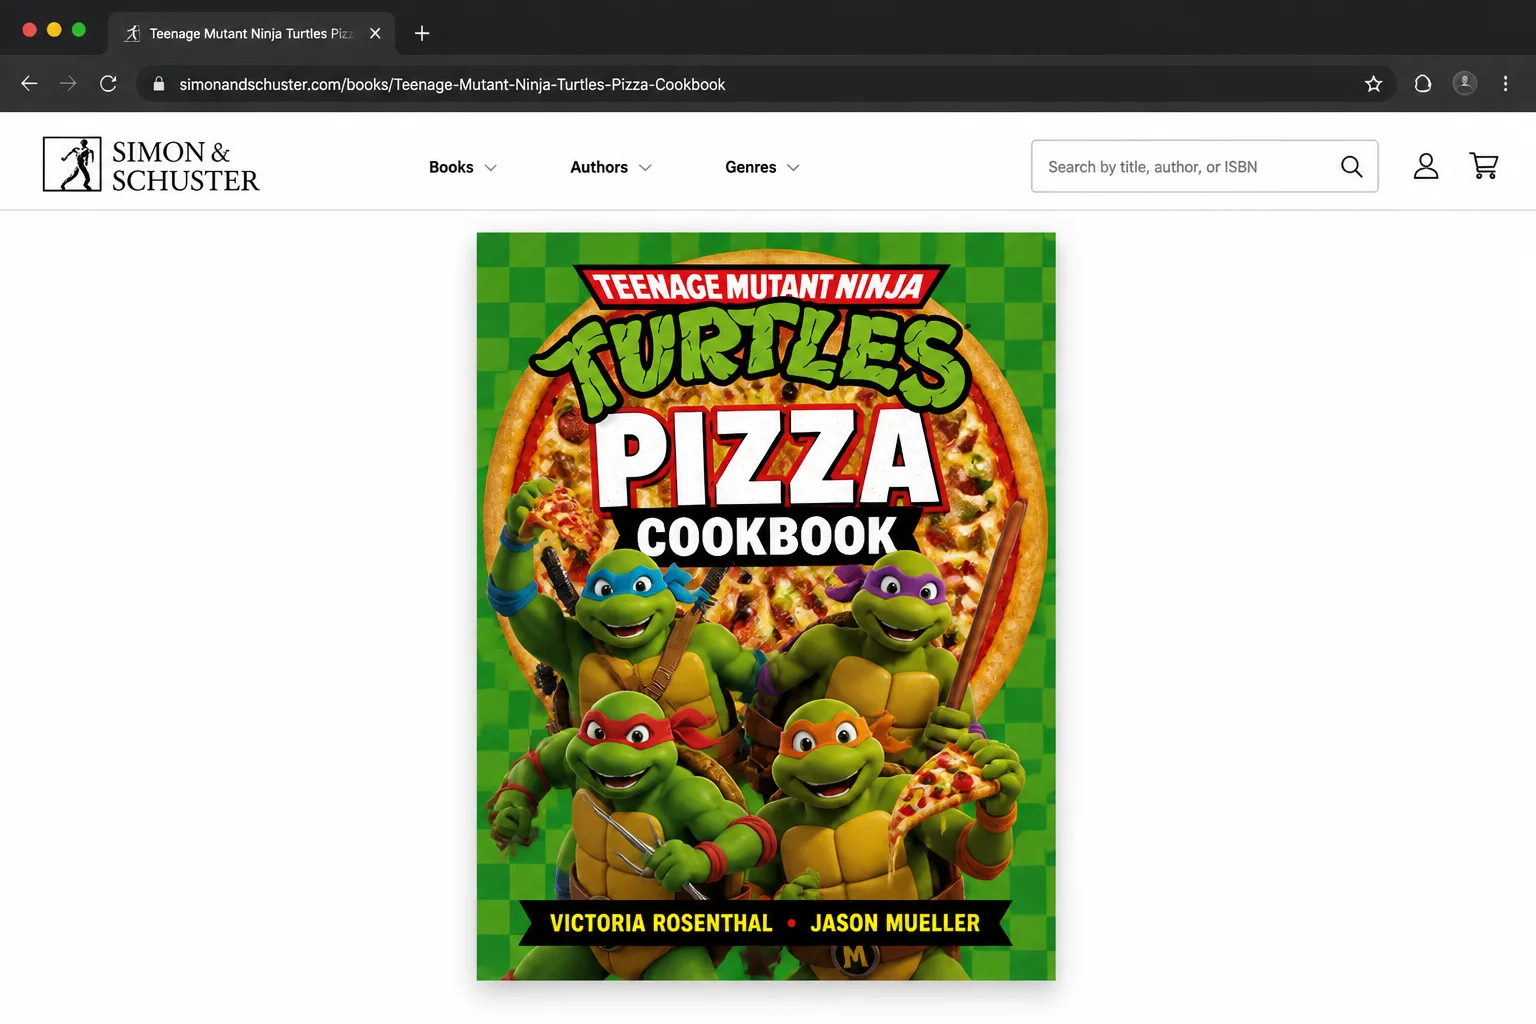Open the browser profile avatar

[x=1464, y=83]
